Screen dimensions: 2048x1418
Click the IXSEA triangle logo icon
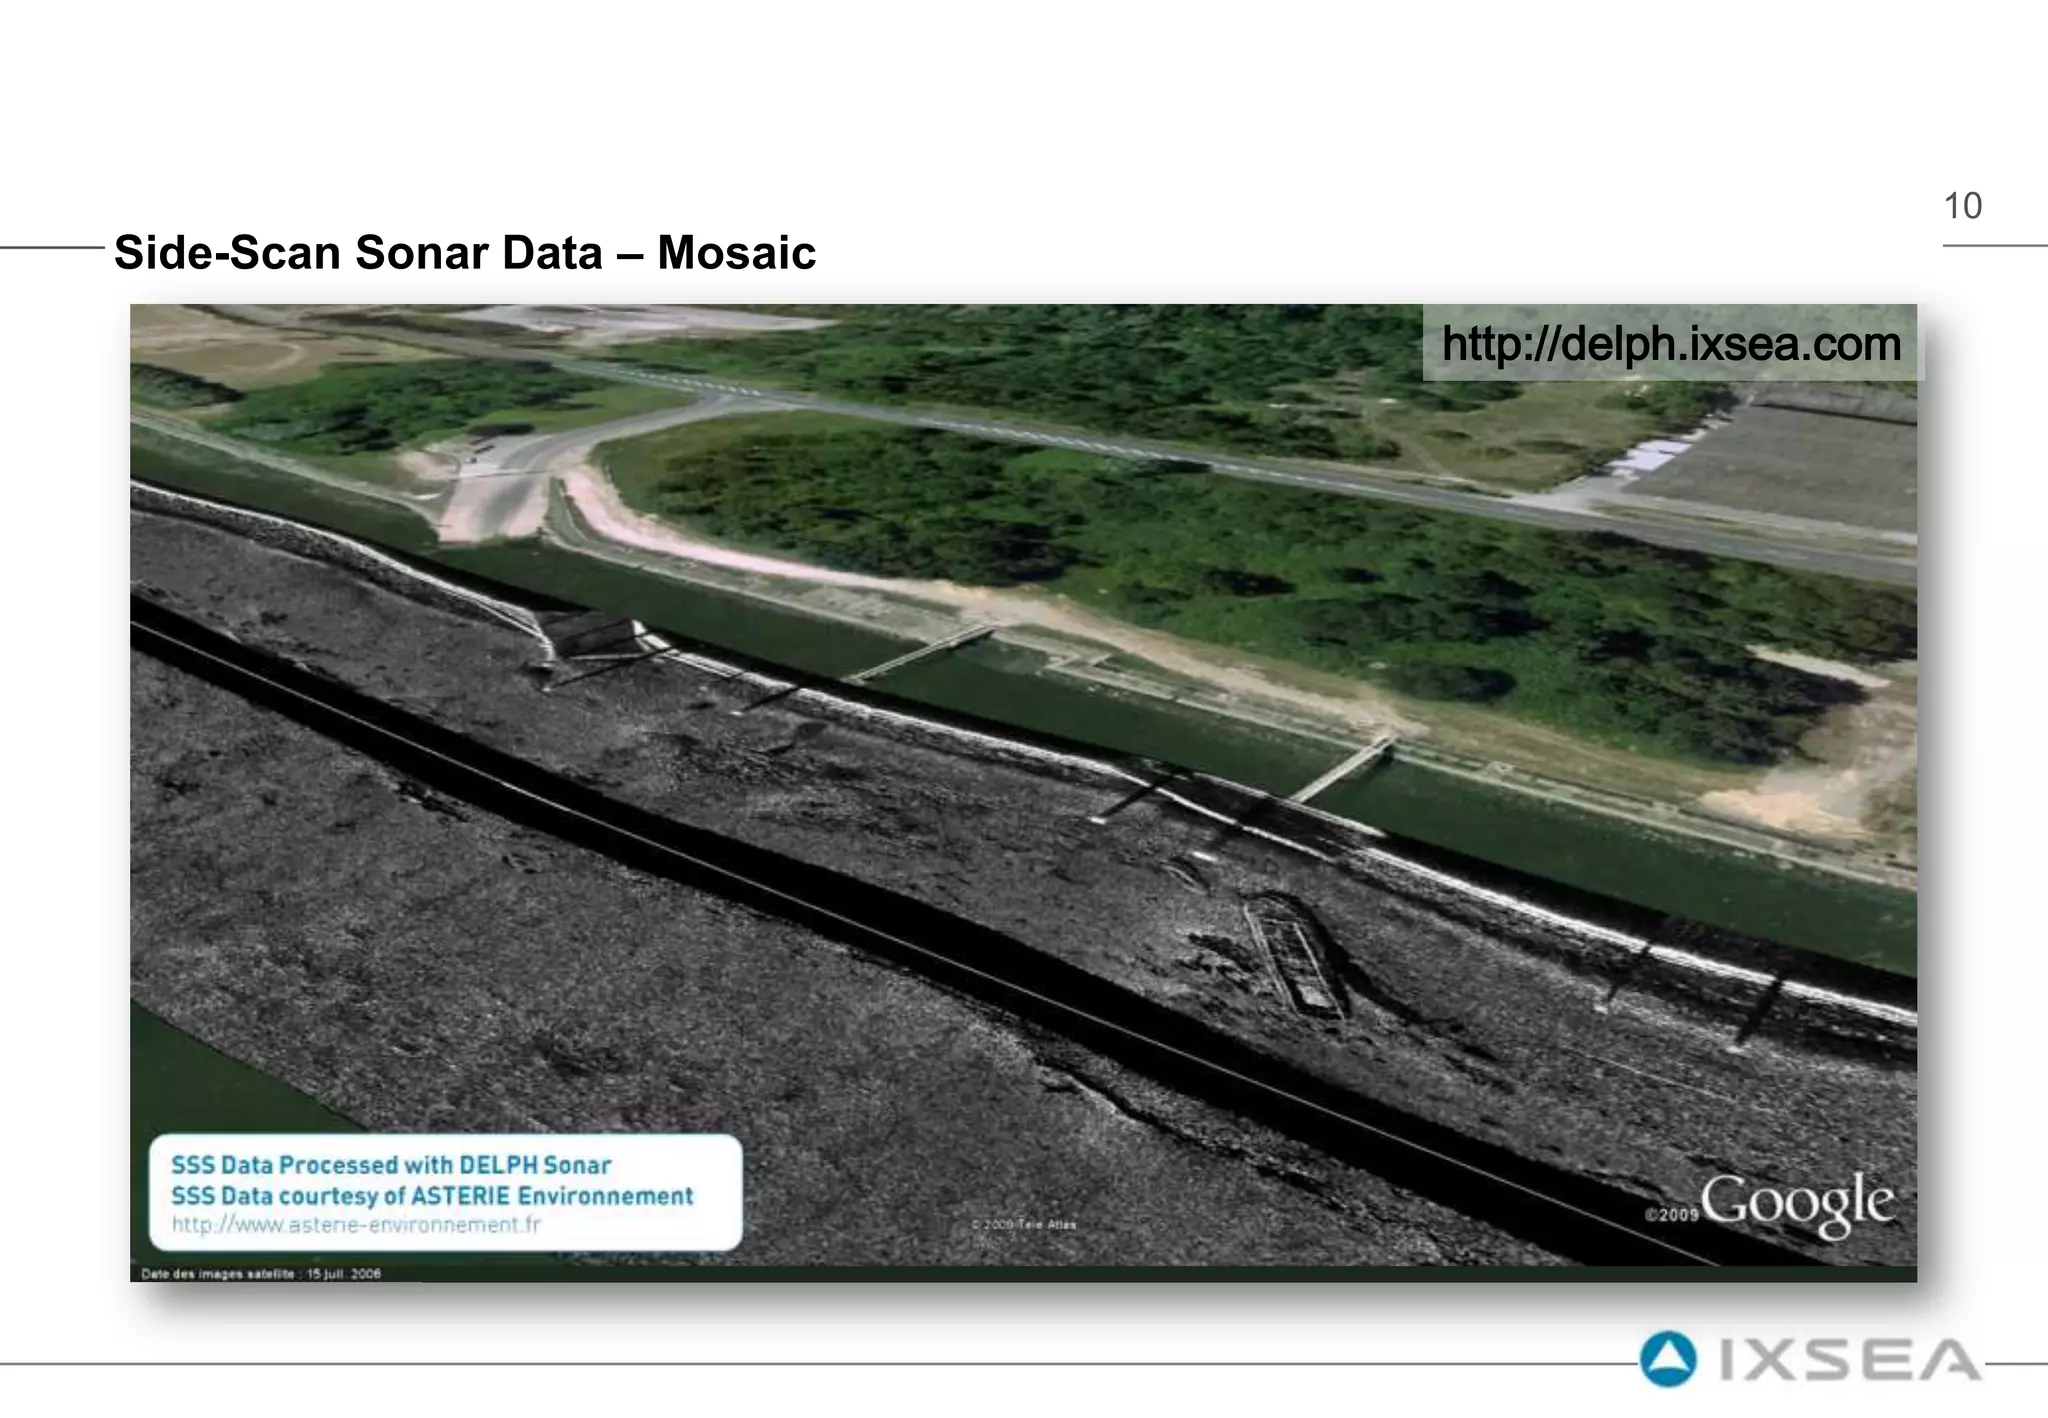[1667, 1359]
